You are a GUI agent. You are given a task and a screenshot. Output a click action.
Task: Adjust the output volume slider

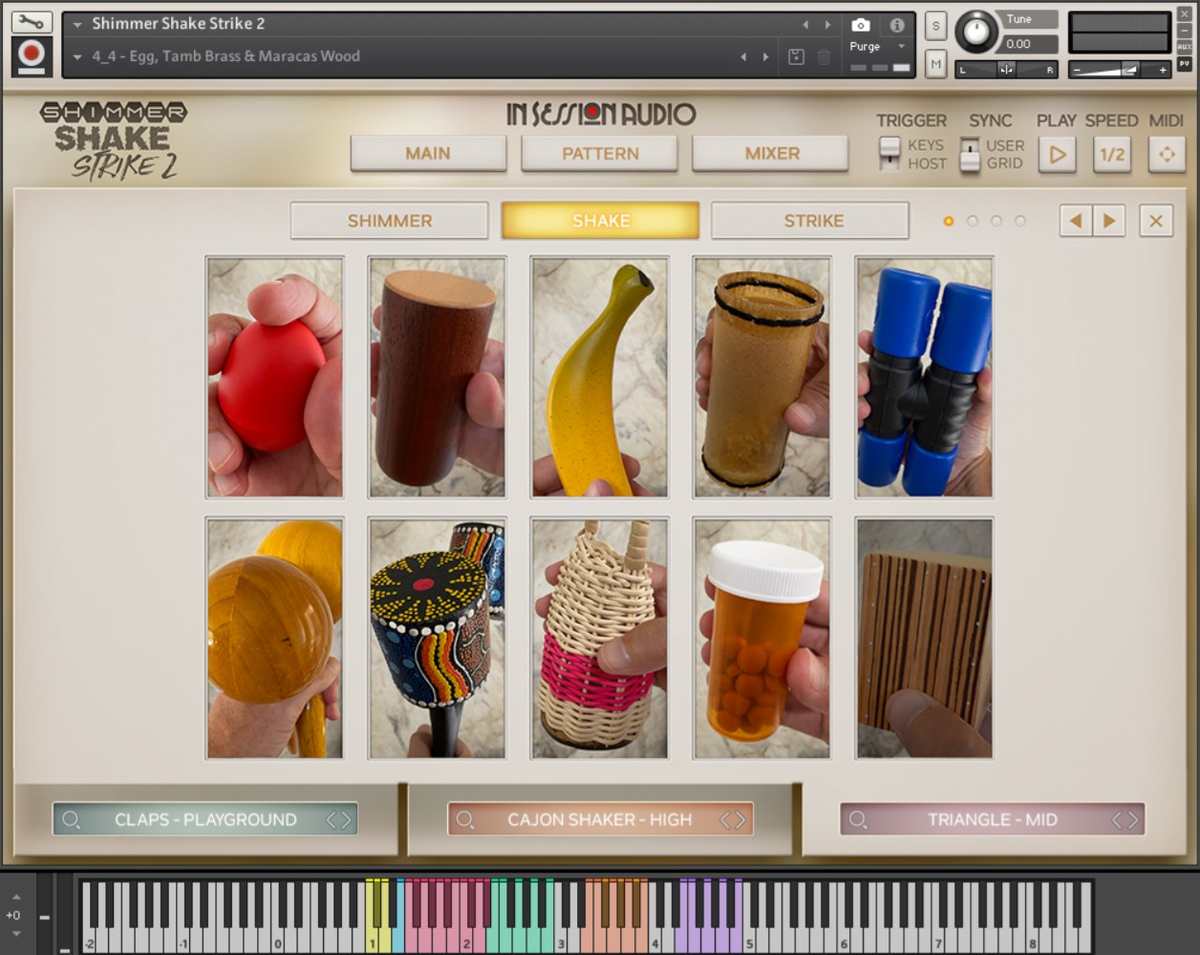pyautogui.click(x=1119, y=70)
